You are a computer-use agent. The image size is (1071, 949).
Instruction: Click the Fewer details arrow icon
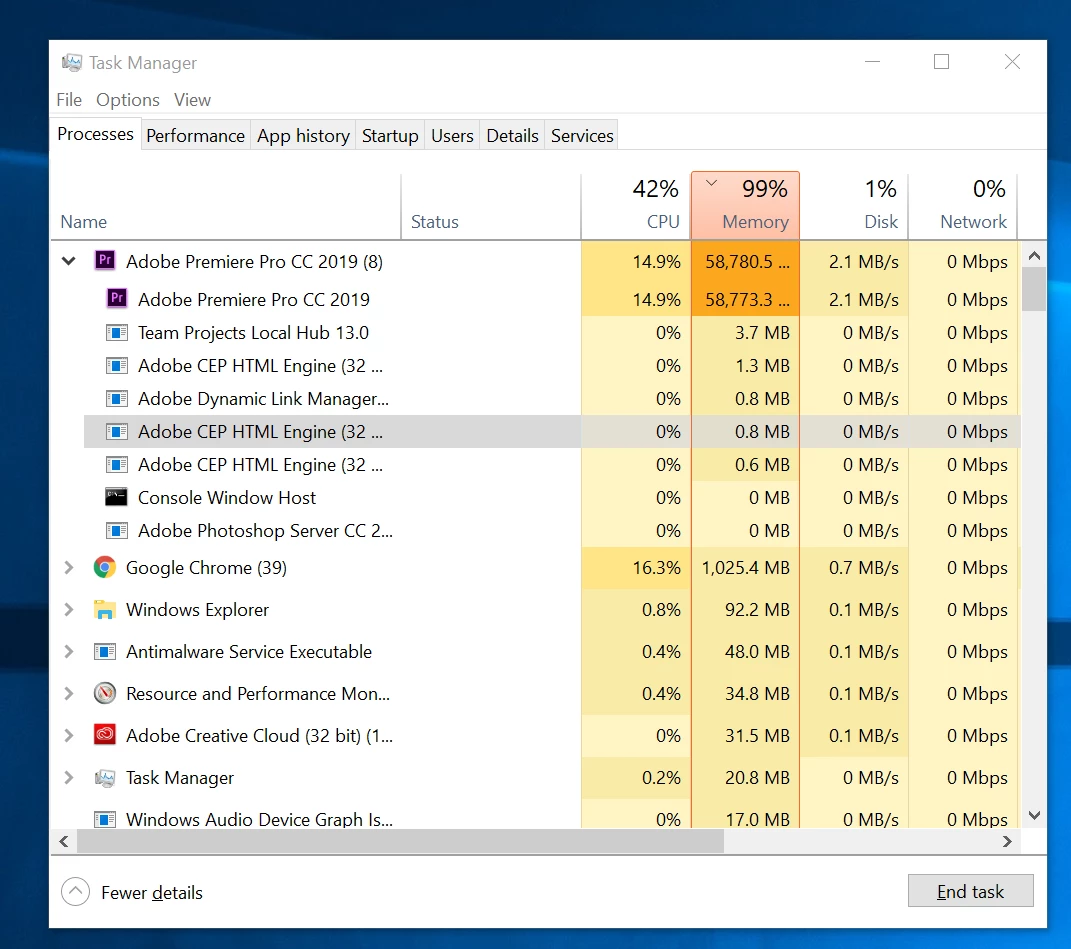pos(75,892)
